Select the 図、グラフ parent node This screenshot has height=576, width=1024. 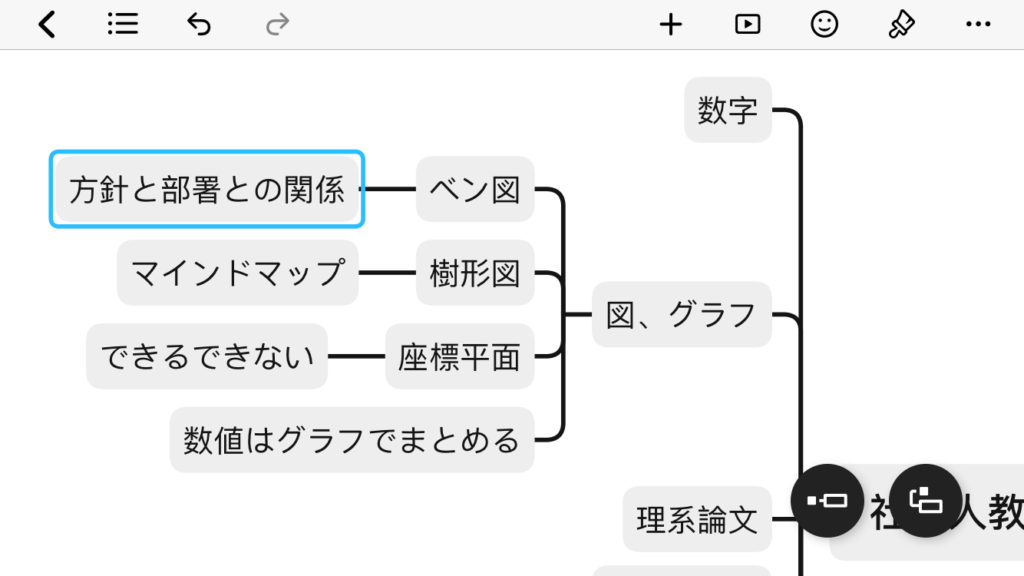[x=682, y=314]
